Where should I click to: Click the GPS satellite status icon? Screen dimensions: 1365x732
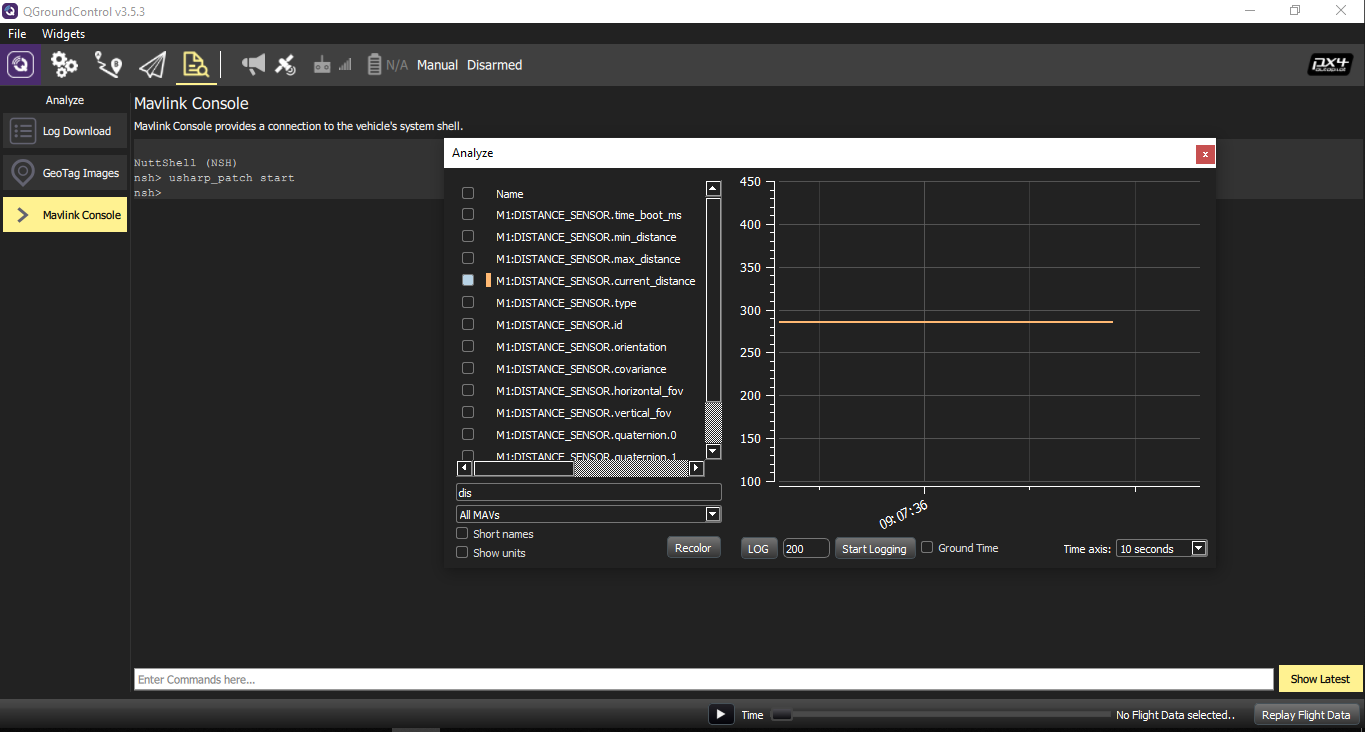click(x=286, y=65)
